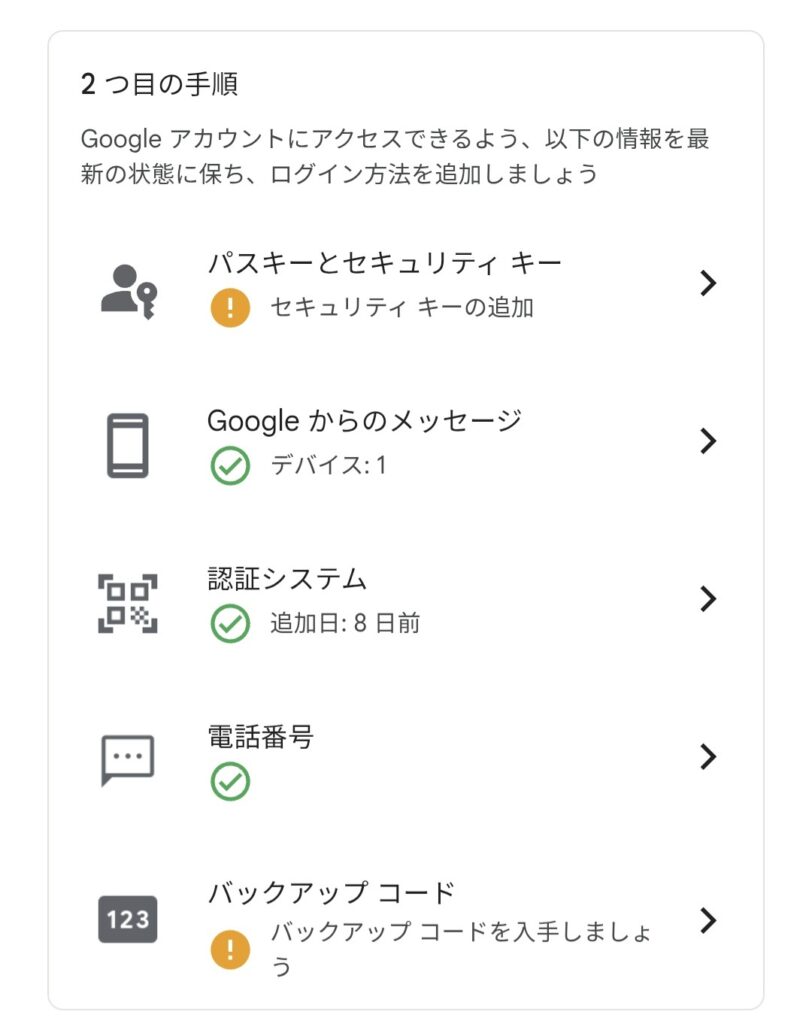The width and height of the screenshot is (812, 1024).
Task: Click the QR code authenticator icon
Action: [127, 603]
